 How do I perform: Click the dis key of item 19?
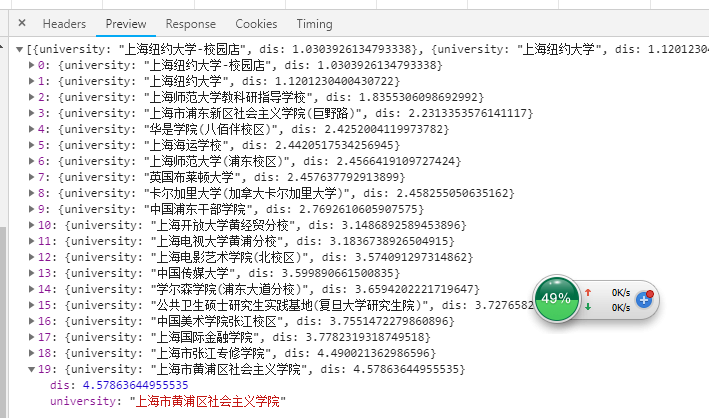61,385
